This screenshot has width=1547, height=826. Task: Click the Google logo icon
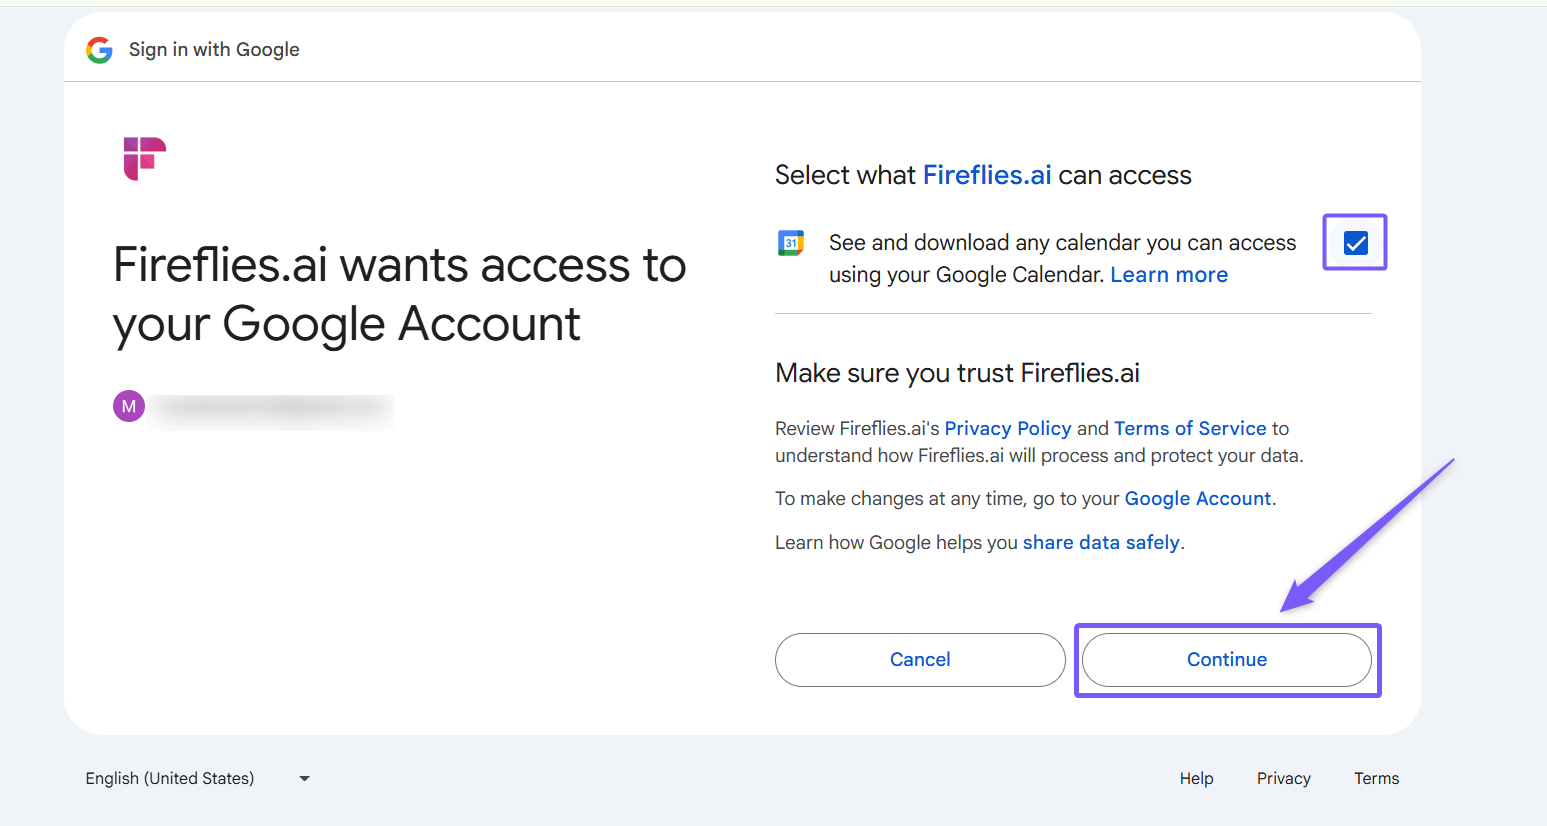[99, 50]
